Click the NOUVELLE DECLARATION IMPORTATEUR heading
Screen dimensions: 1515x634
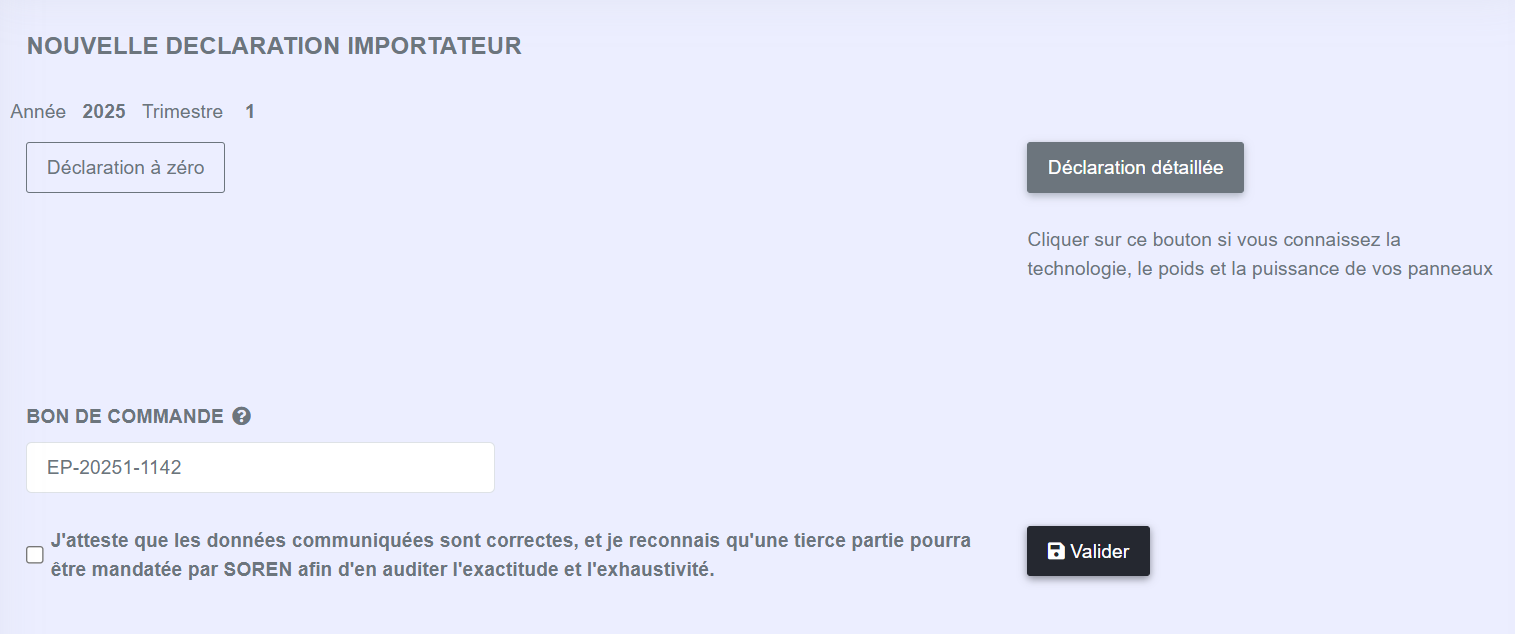tap(274, 45)
